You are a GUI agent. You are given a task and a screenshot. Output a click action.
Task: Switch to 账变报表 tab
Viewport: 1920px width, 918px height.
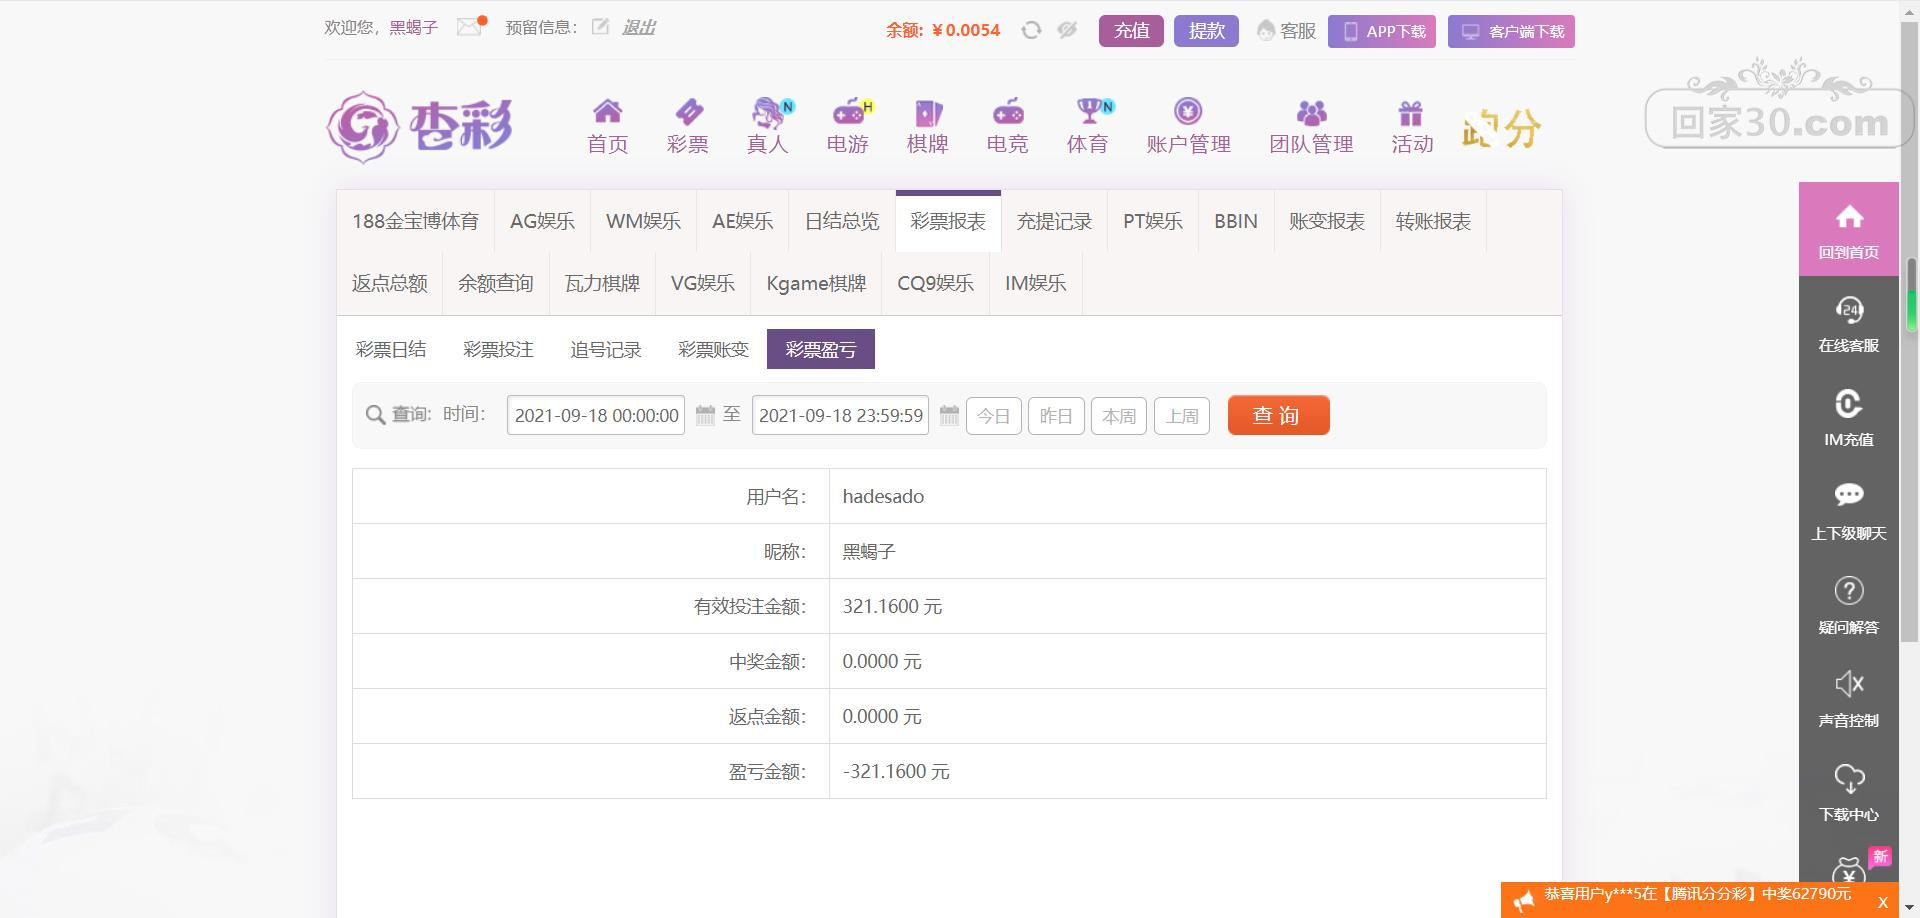pyautogui.click(x=1326, y=221)
